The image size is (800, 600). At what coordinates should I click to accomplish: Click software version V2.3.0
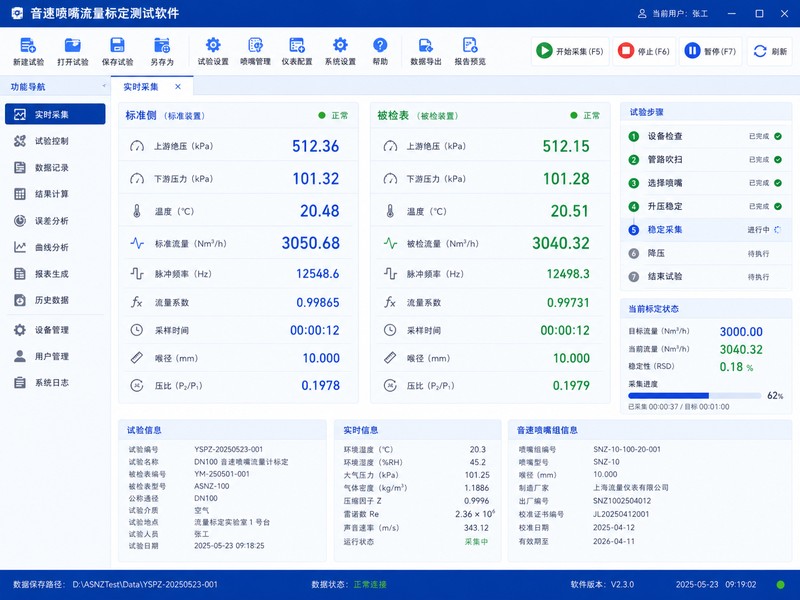click(x=622, y=585)
